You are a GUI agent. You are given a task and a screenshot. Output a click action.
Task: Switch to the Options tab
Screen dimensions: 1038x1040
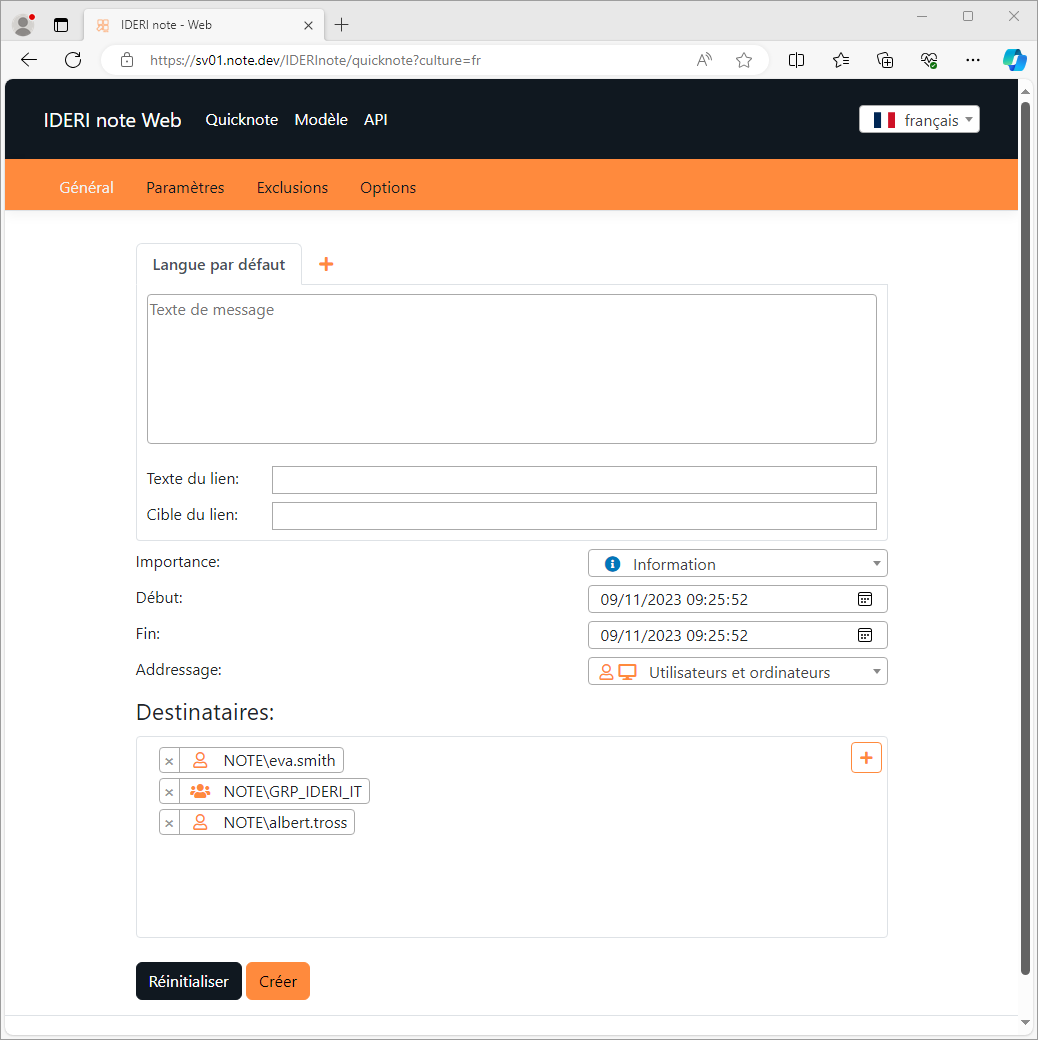(x=388, y=188)
